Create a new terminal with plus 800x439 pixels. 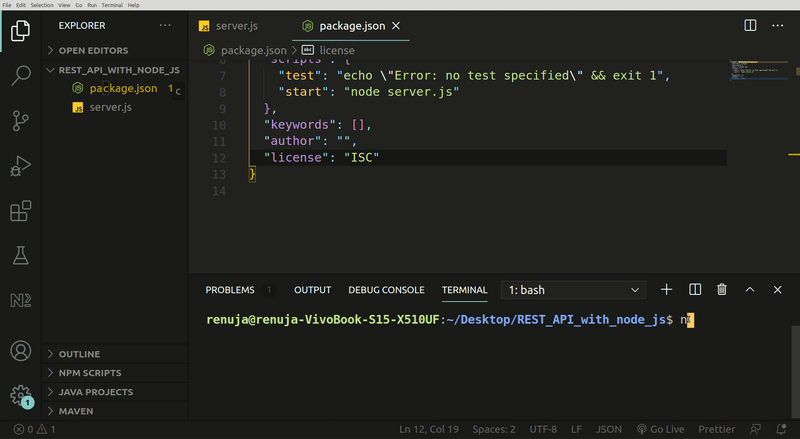[x=667, y=290]
